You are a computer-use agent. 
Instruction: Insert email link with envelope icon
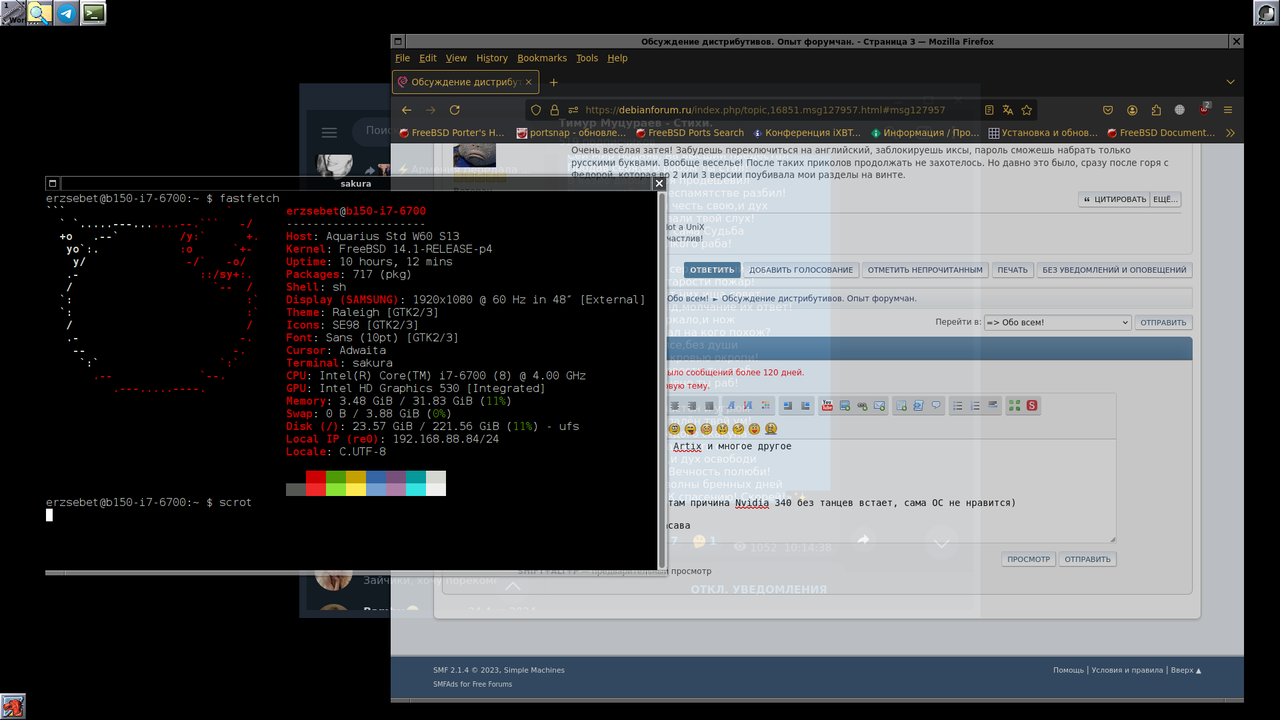[x=880, y=405]
